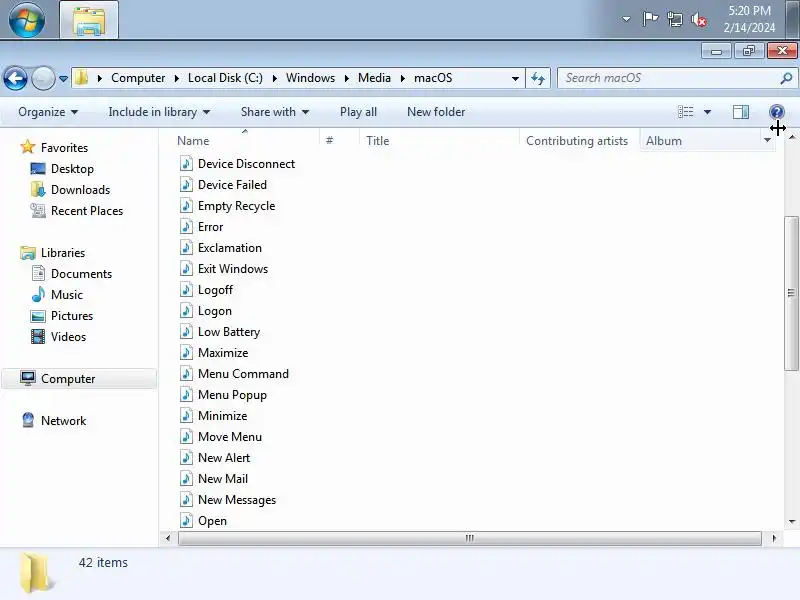Viewport: 800px width, 600px height.
Task: Open the Share with menu
Action: (x=275, y=112)
